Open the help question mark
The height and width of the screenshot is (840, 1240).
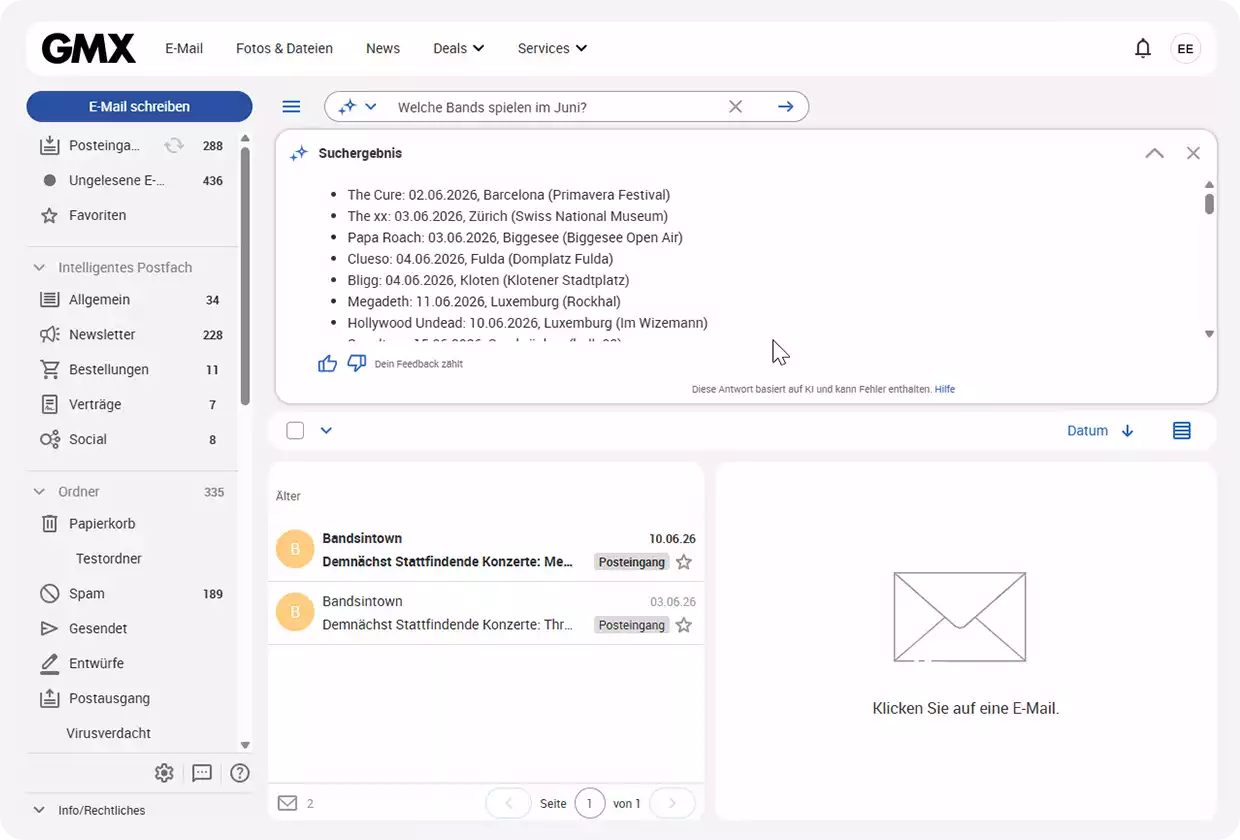click(x=240, y=773)
